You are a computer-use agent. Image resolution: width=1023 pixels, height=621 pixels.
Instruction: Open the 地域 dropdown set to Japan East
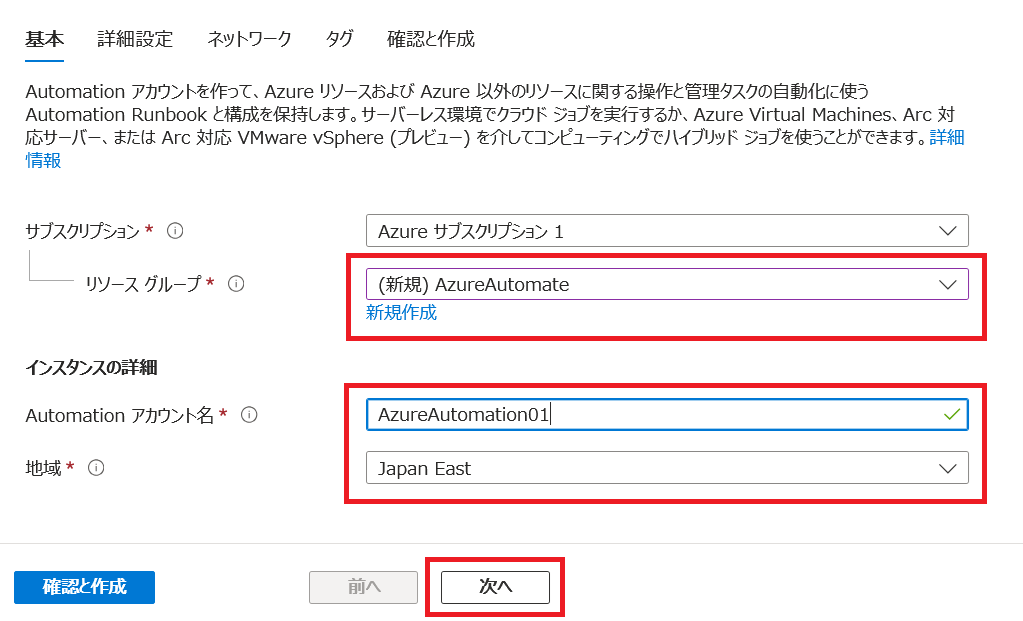coord(667,468)
